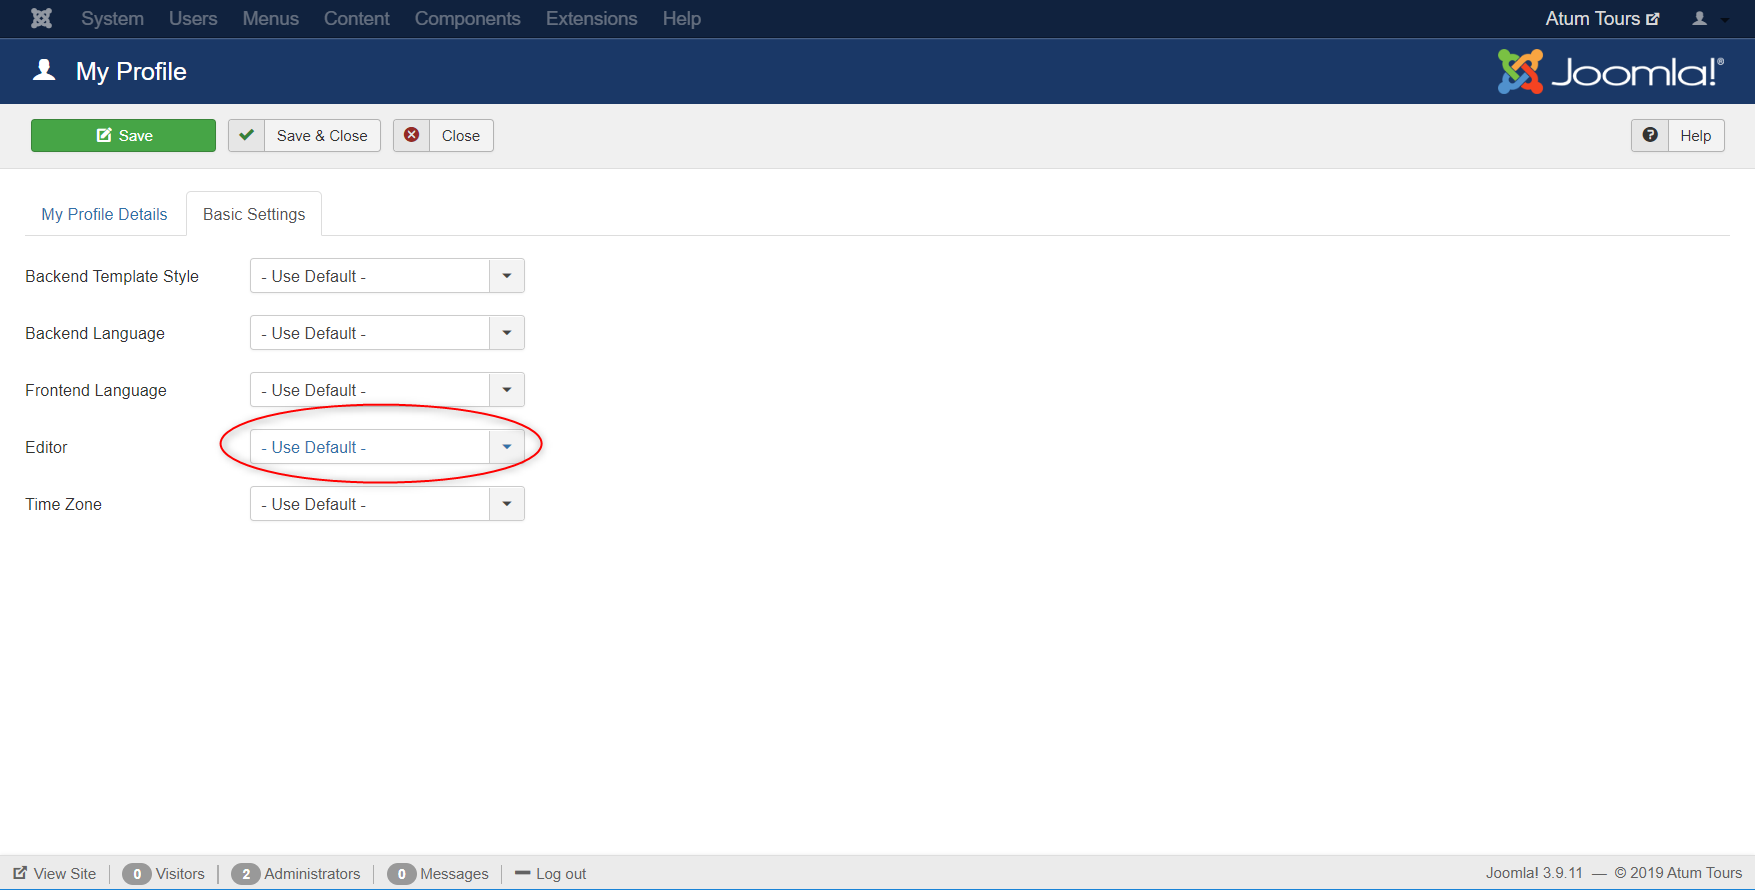
Task: Expand the Time Zone dropdown arrow
Action: coord(507,504)
